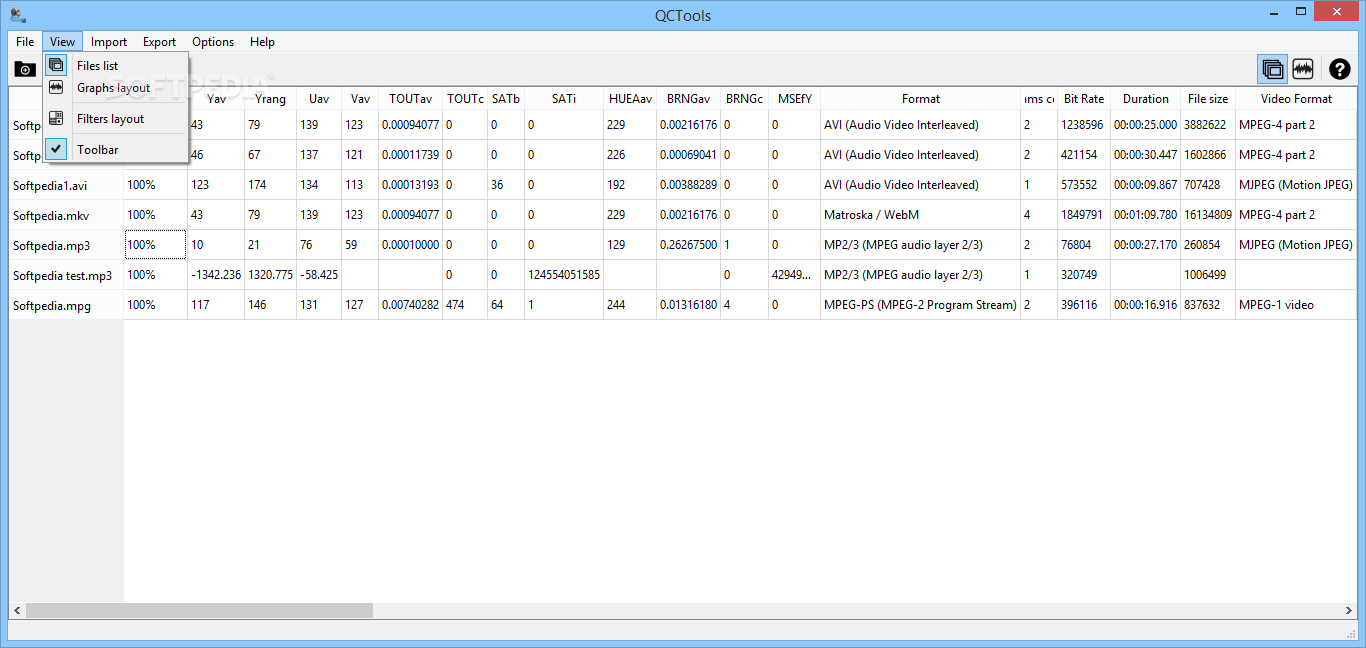Open the Export menu
The width and height of the screenshot is (1366, 648).
(159, 42)
